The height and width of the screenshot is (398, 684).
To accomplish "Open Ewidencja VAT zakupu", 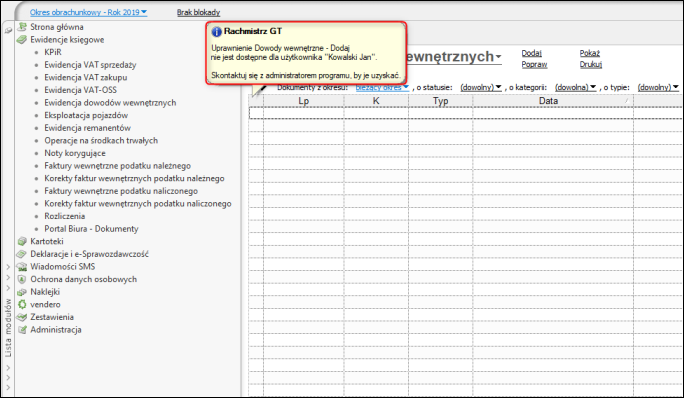I will [x=86, y=77].
